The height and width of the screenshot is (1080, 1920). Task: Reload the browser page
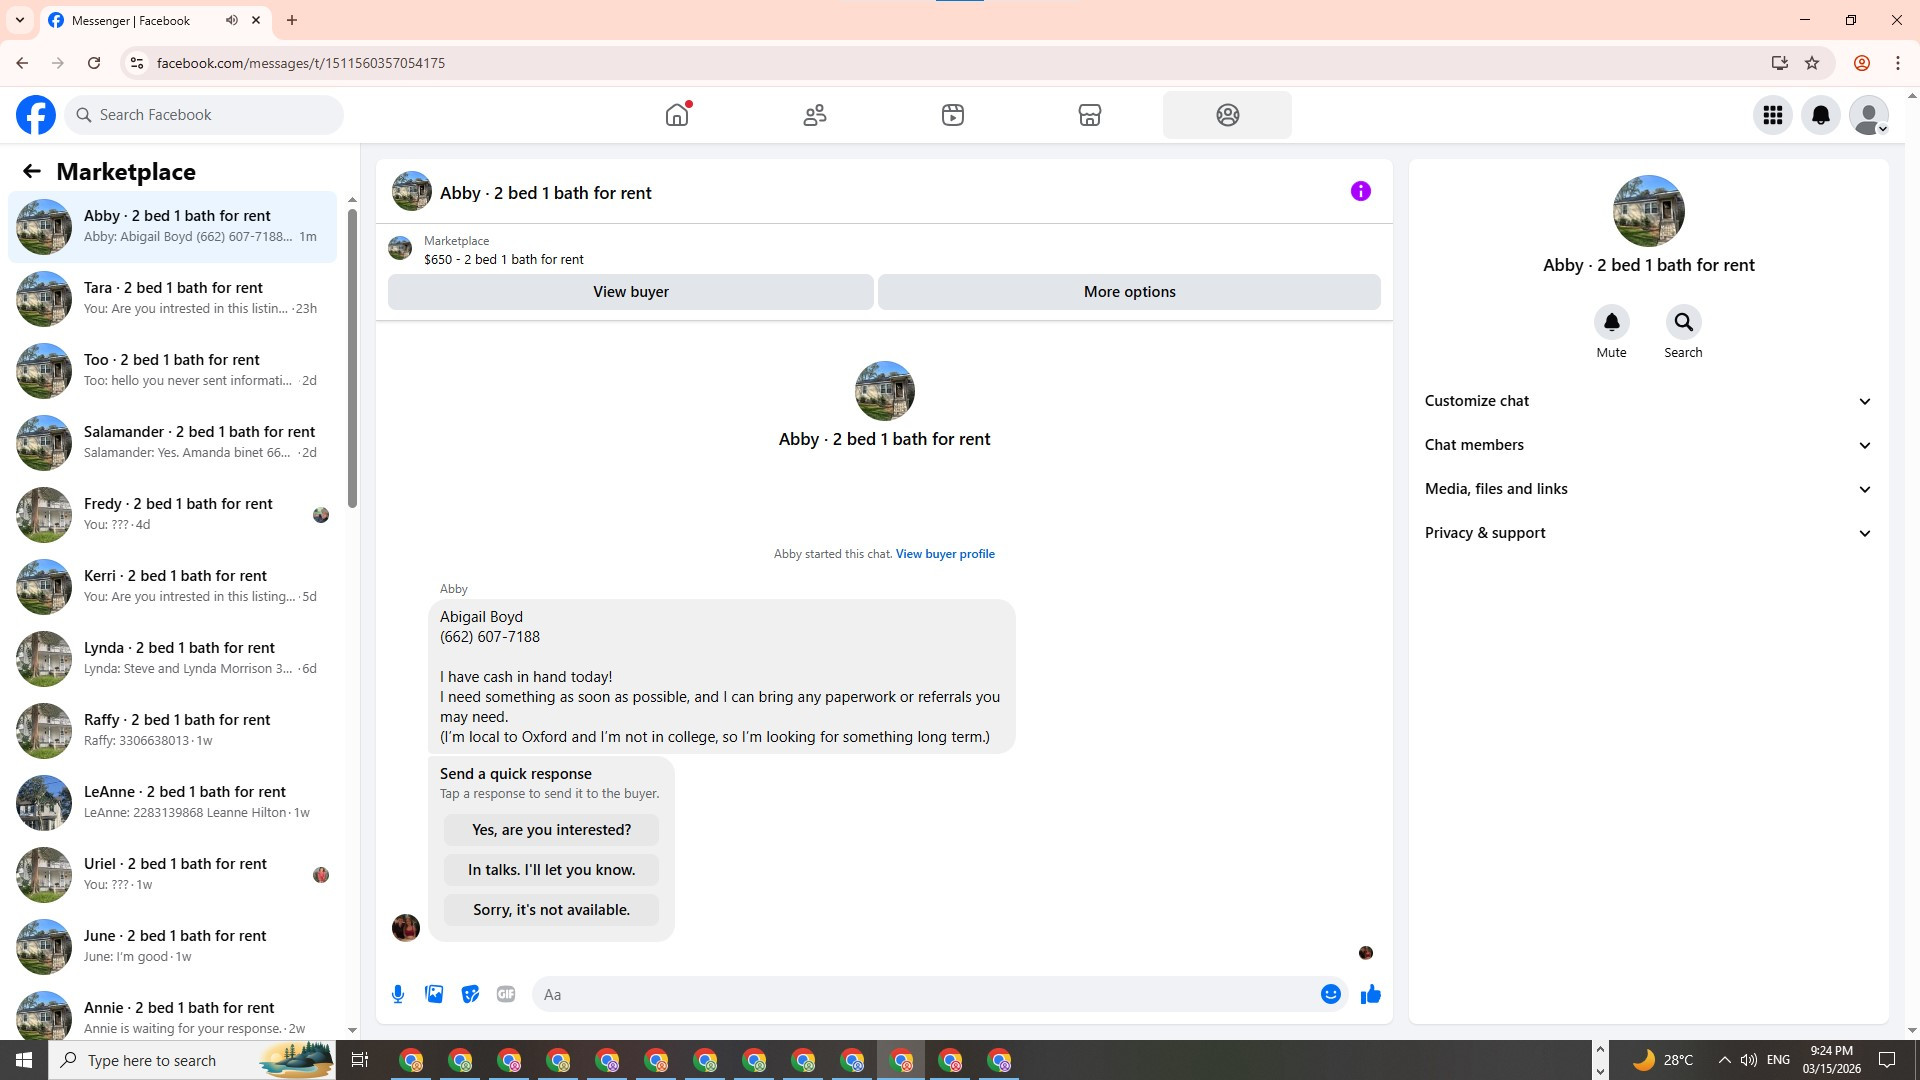pos(94,63)
